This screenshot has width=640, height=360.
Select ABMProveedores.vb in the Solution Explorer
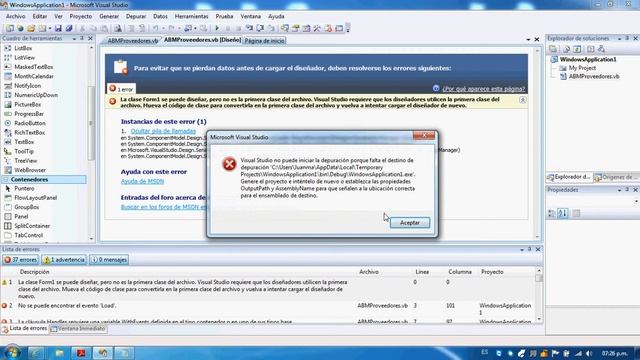tap(594, 76)
